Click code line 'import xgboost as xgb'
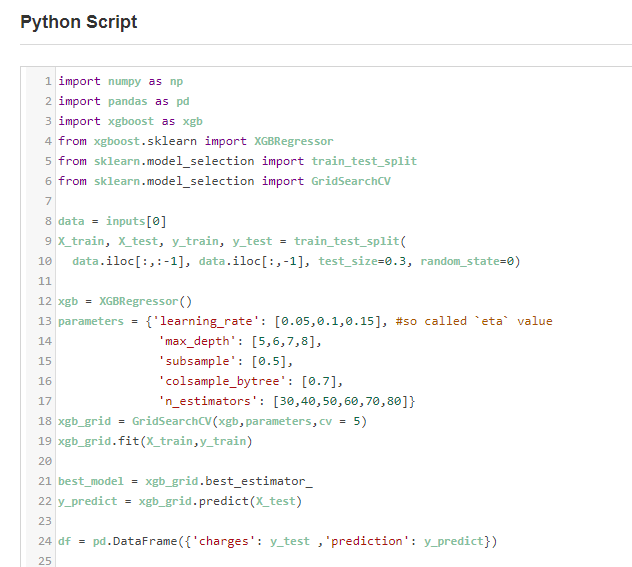Viewport: 632px width, 567px height. click(130, 121)
